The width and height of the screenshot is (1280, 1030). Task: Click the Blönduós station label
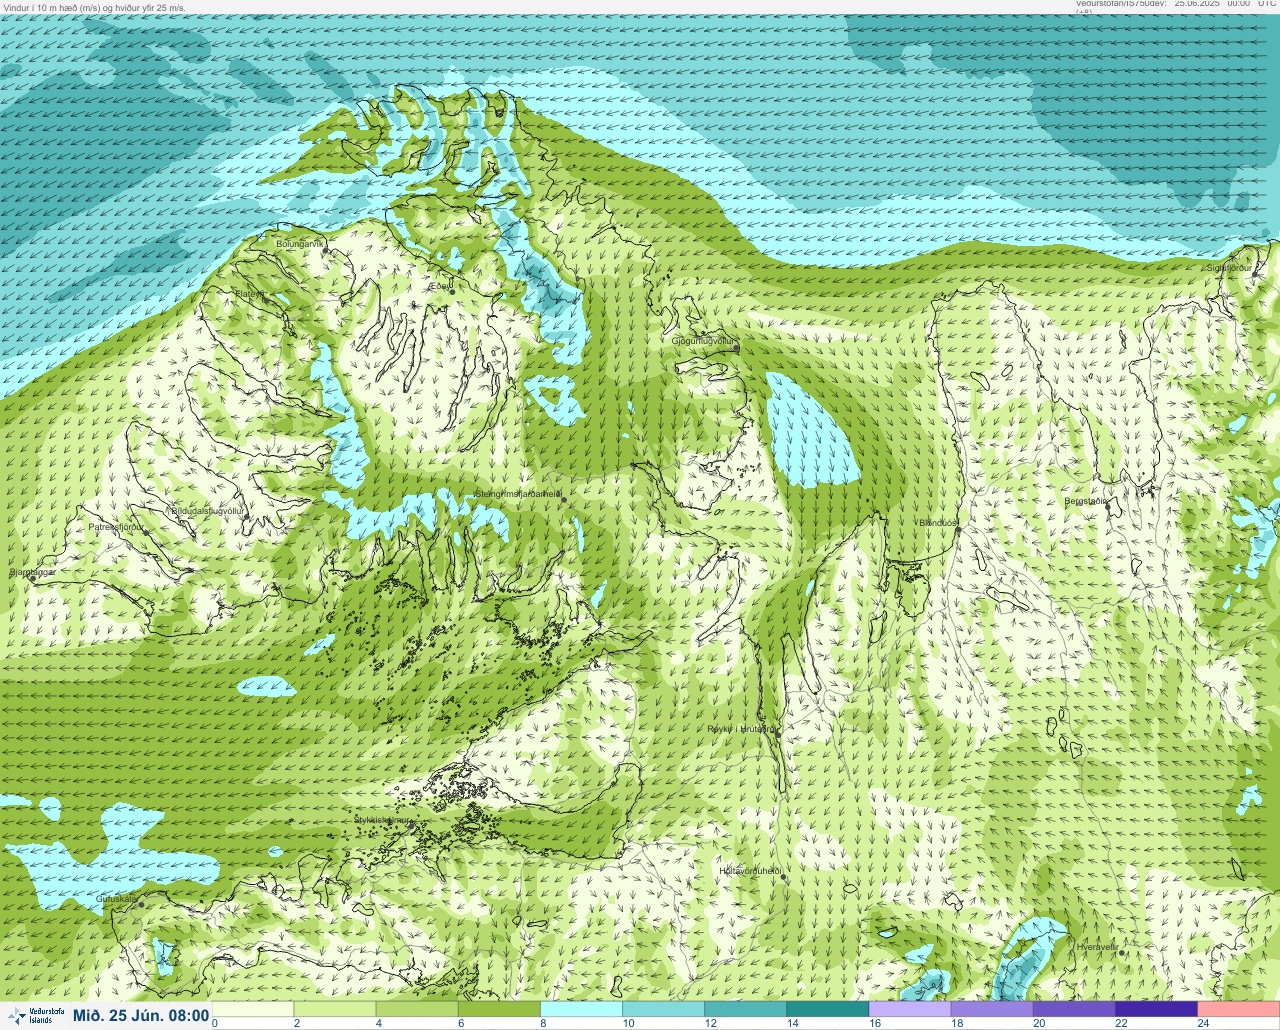tap(938, 523)
